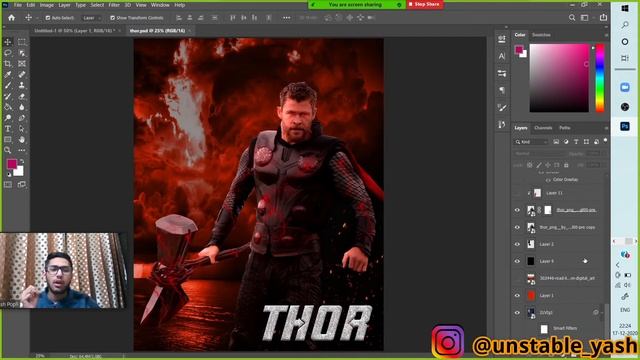Select the Path Selection tool

[22, 129]
